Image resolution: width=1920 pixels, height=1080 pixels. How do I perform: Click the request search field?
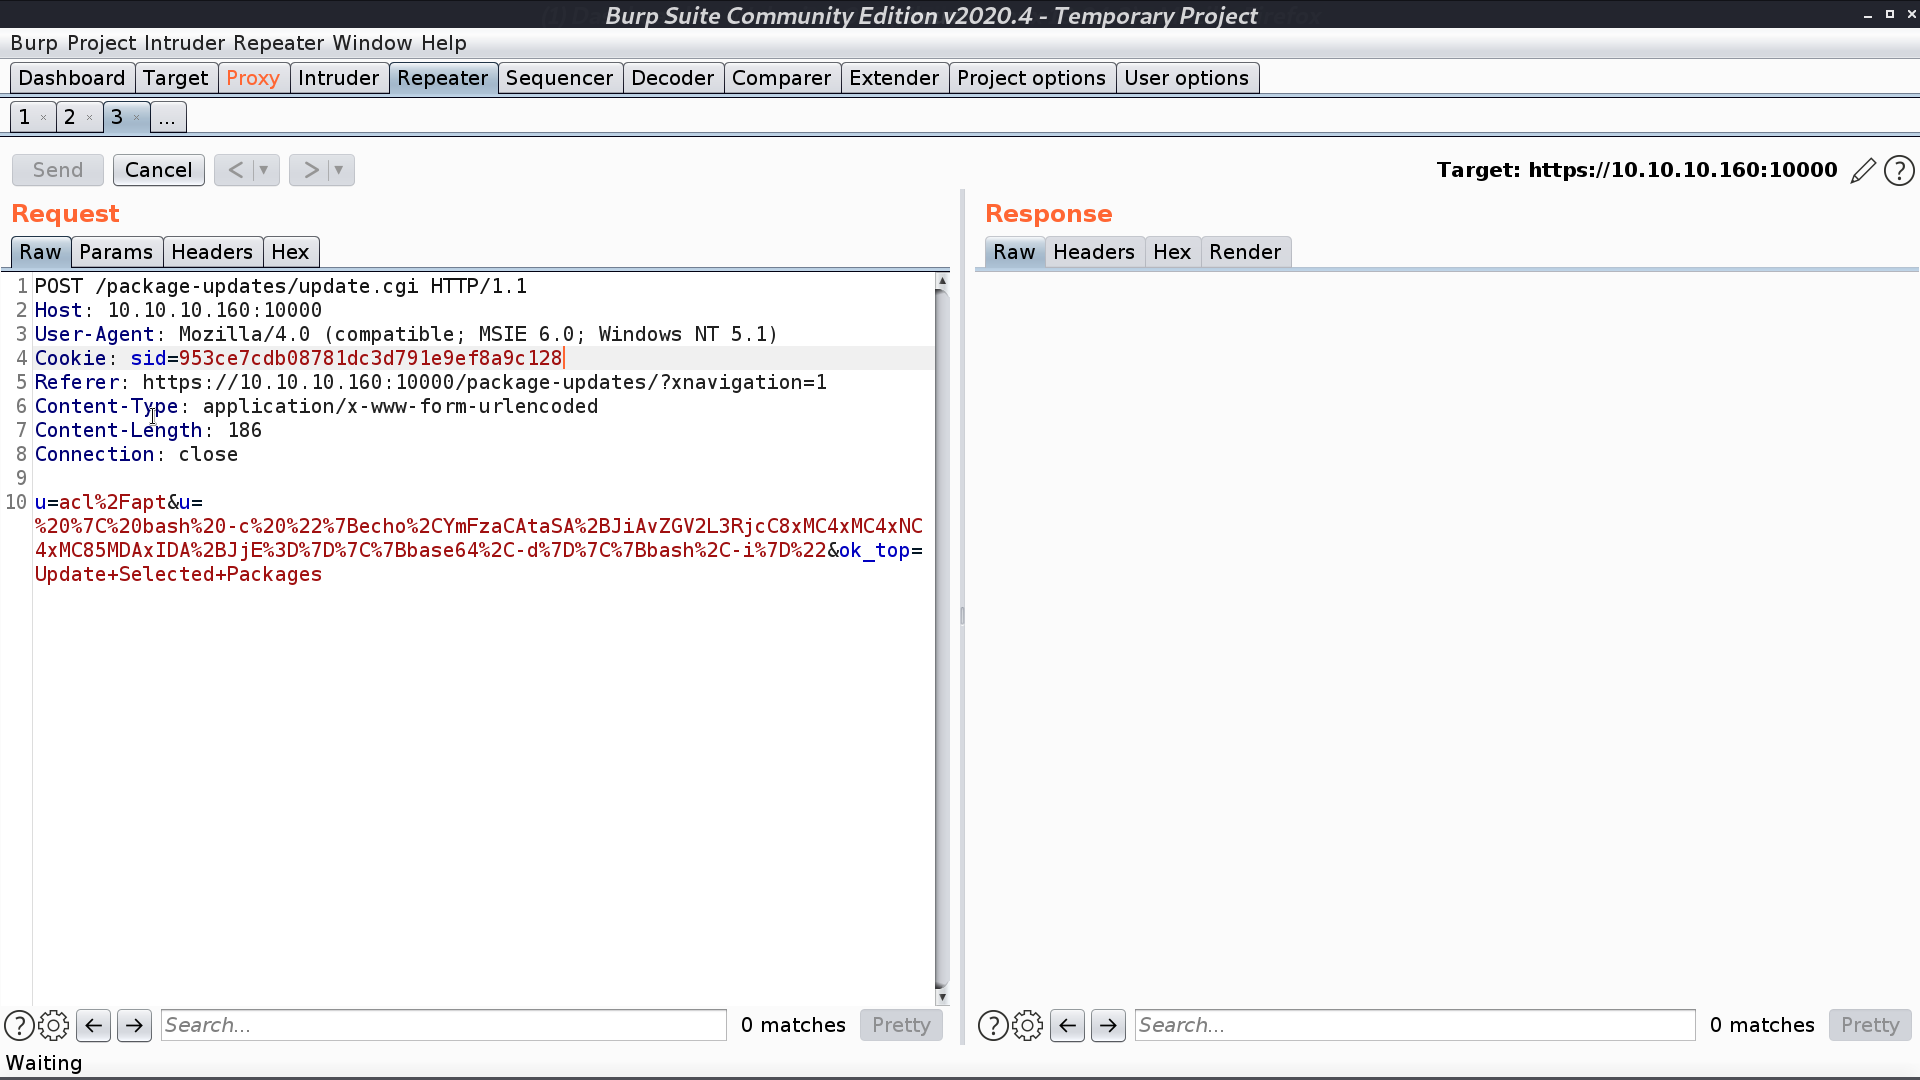444,1025
